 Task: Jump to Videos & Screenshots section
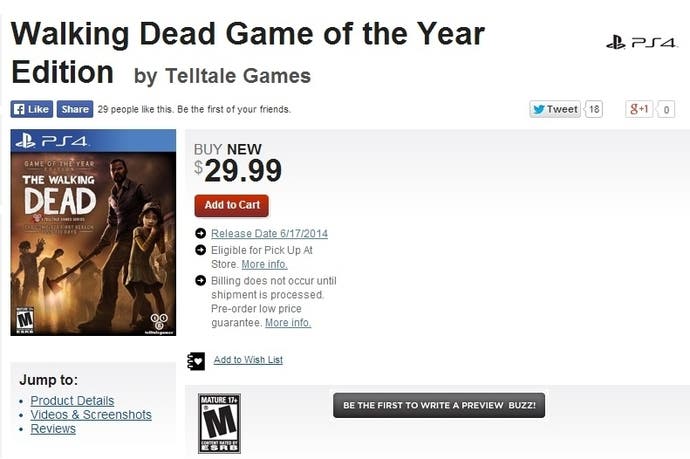(91, 415)
